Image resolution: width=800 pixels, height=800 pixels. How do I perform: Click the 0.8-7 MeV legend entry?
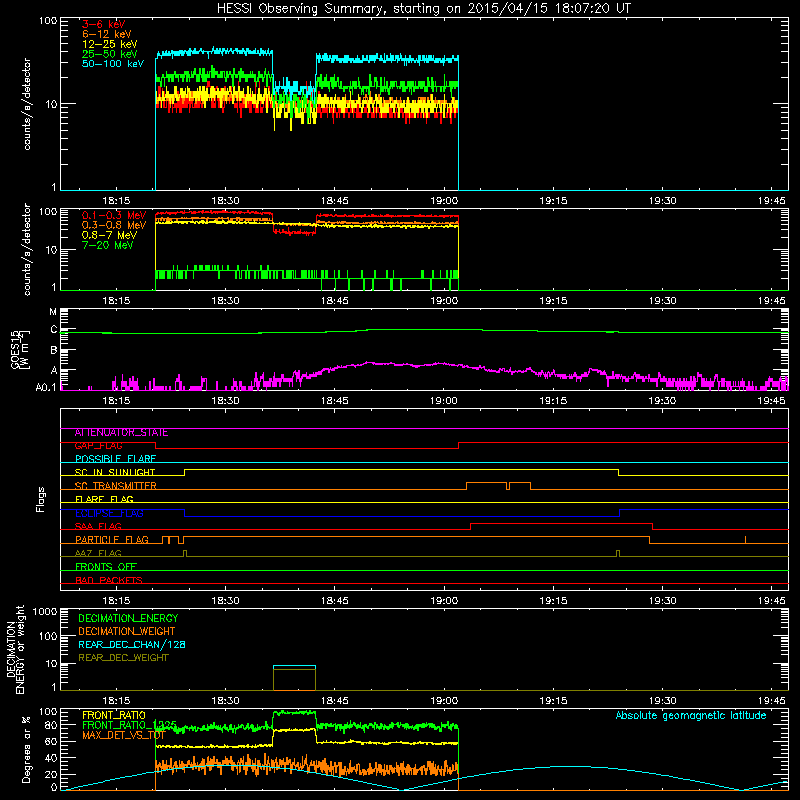(x=109, y=235)
